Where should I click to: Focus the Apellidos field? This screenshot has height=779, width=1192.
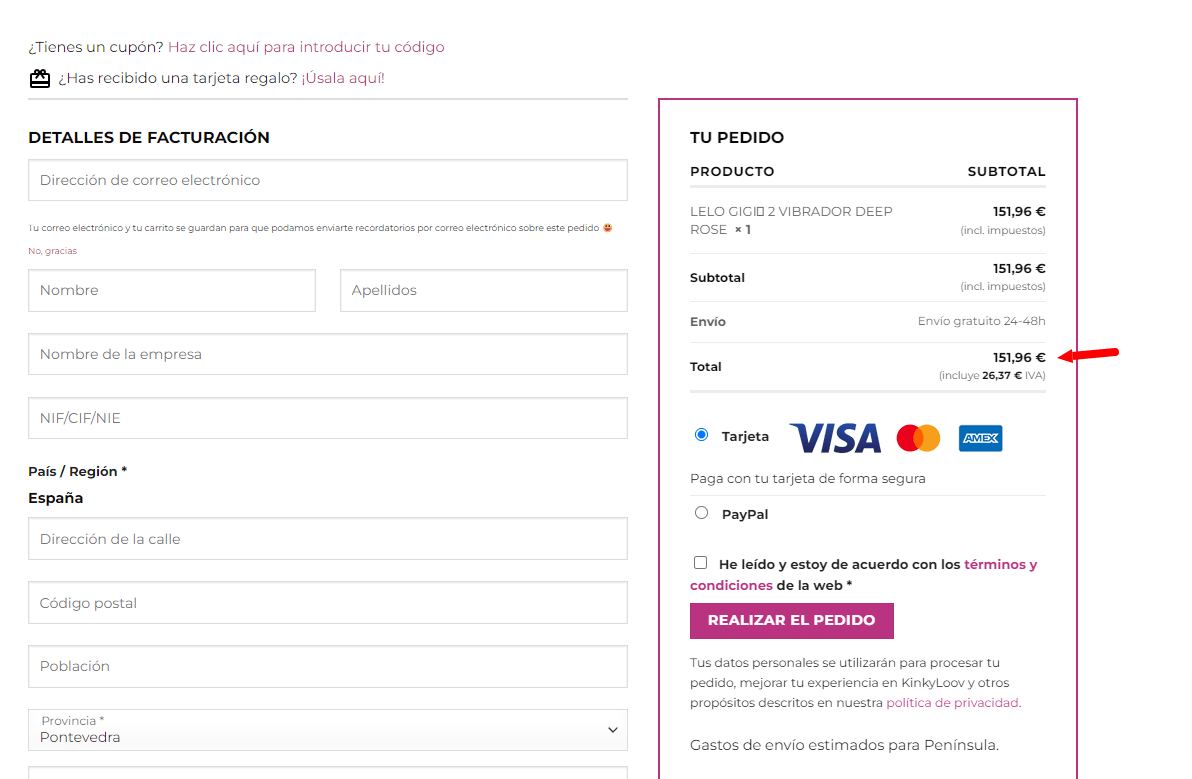(483, 290)
